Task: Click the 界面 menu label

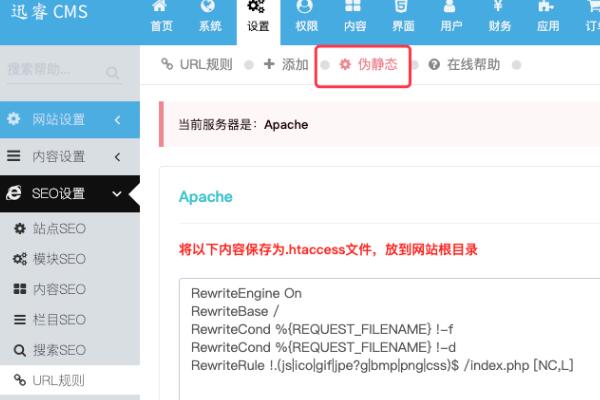Action: coord(403,26)
